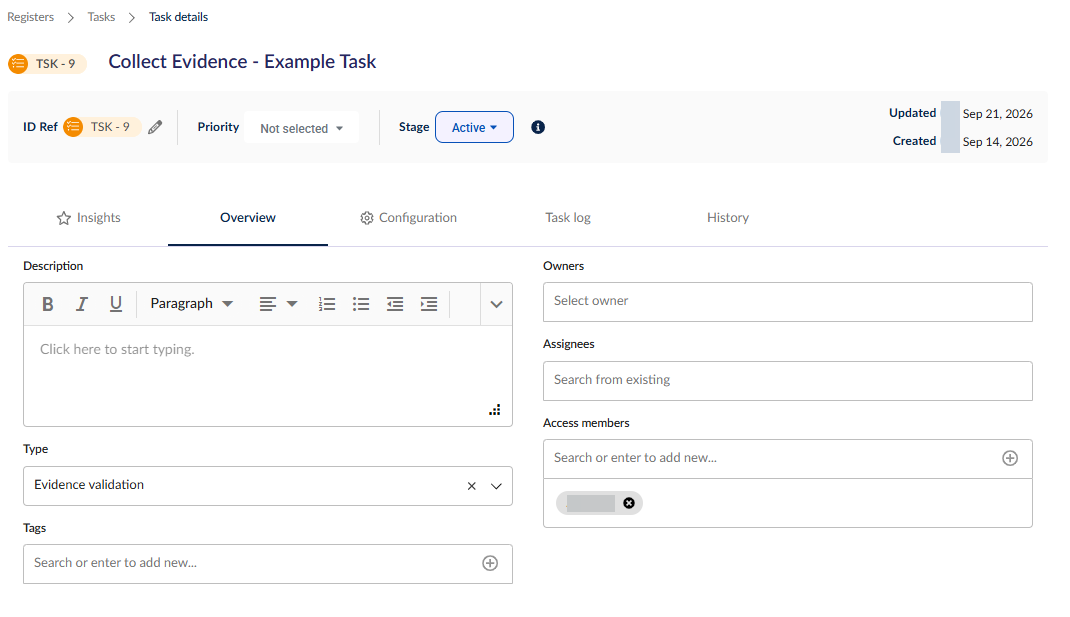Apply bold formatting in description toolbar
The height and width of the screenshot is (617, 1070).
click(48, 304)
